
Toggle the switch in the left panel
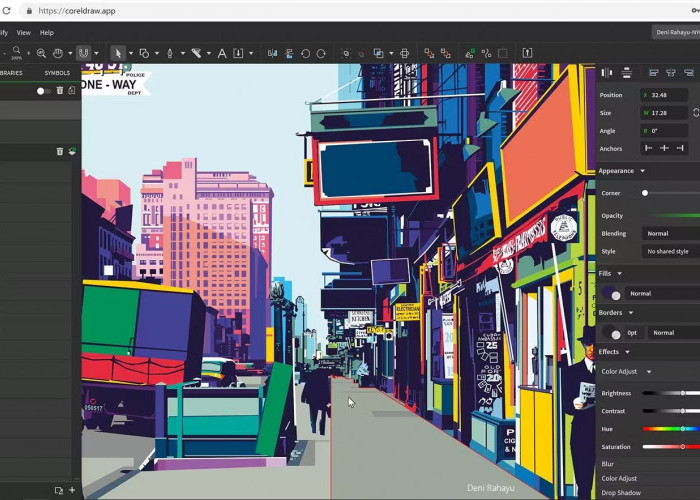click(43, 91)
